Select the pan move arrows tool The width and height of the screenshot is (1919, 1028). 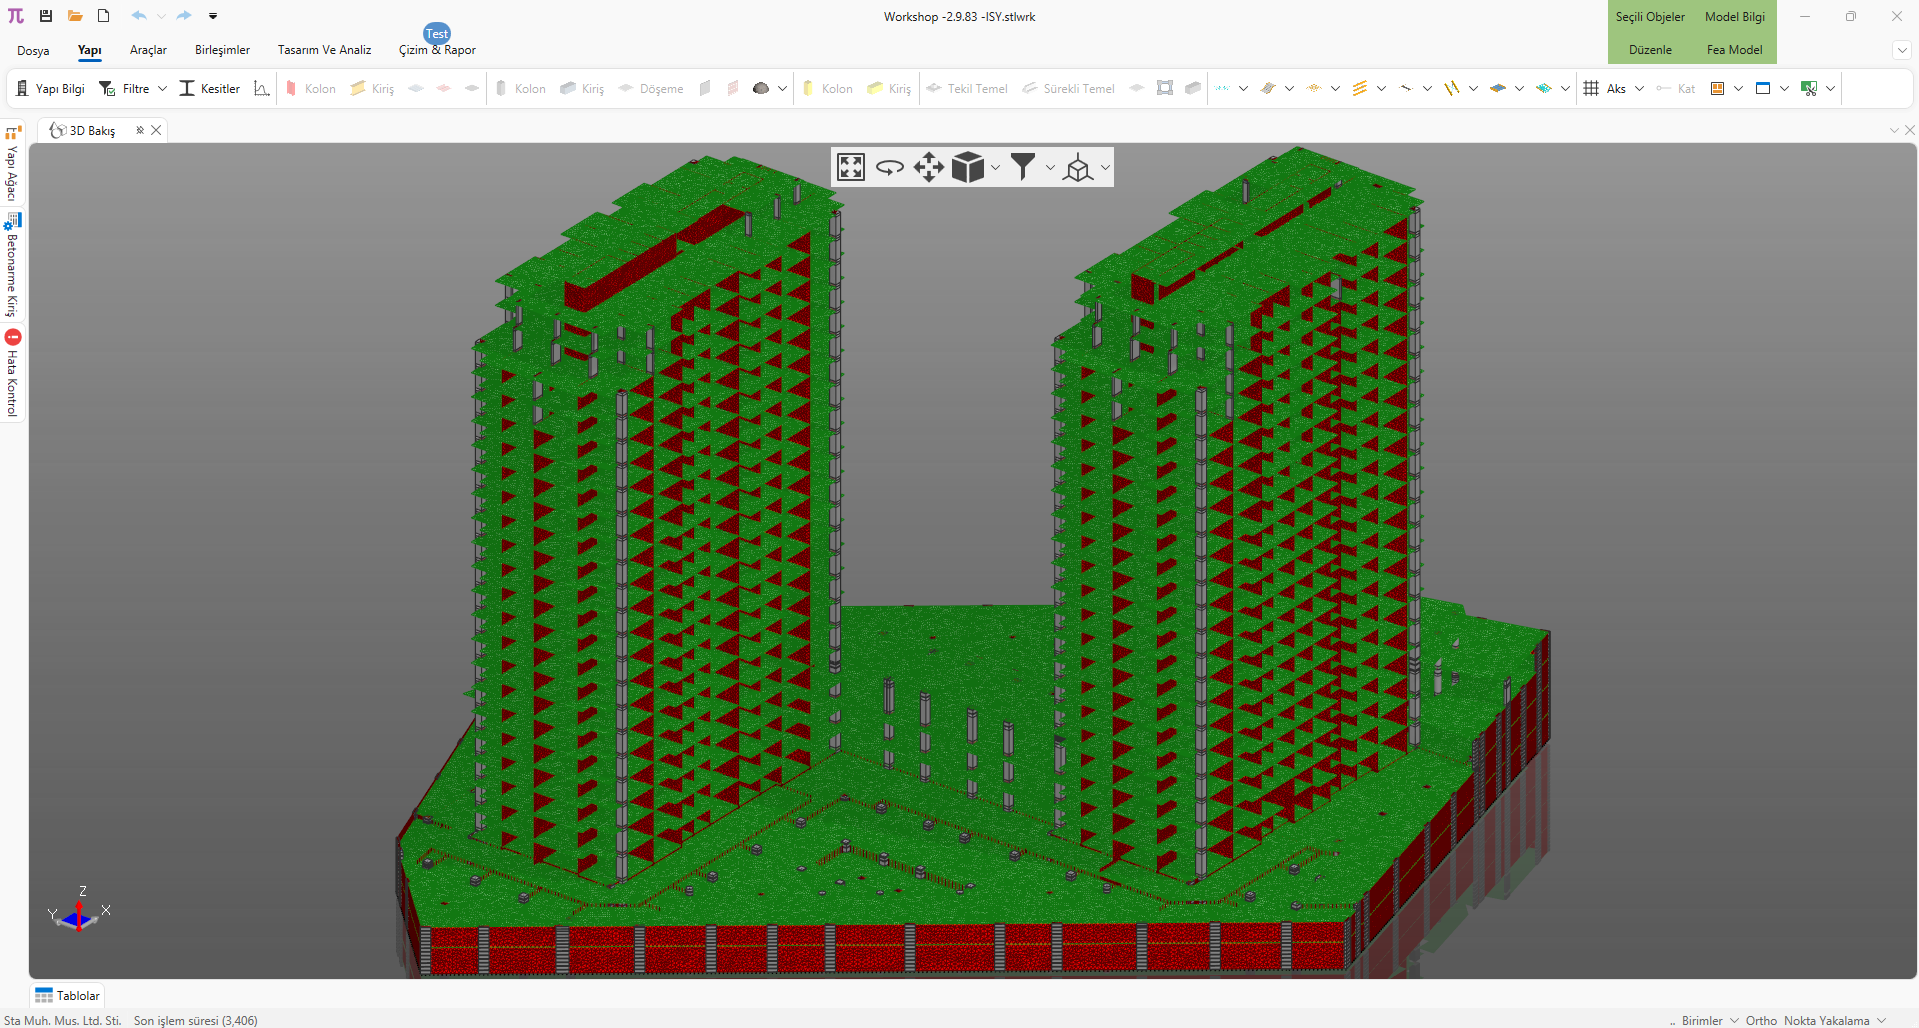click(928, 167)
